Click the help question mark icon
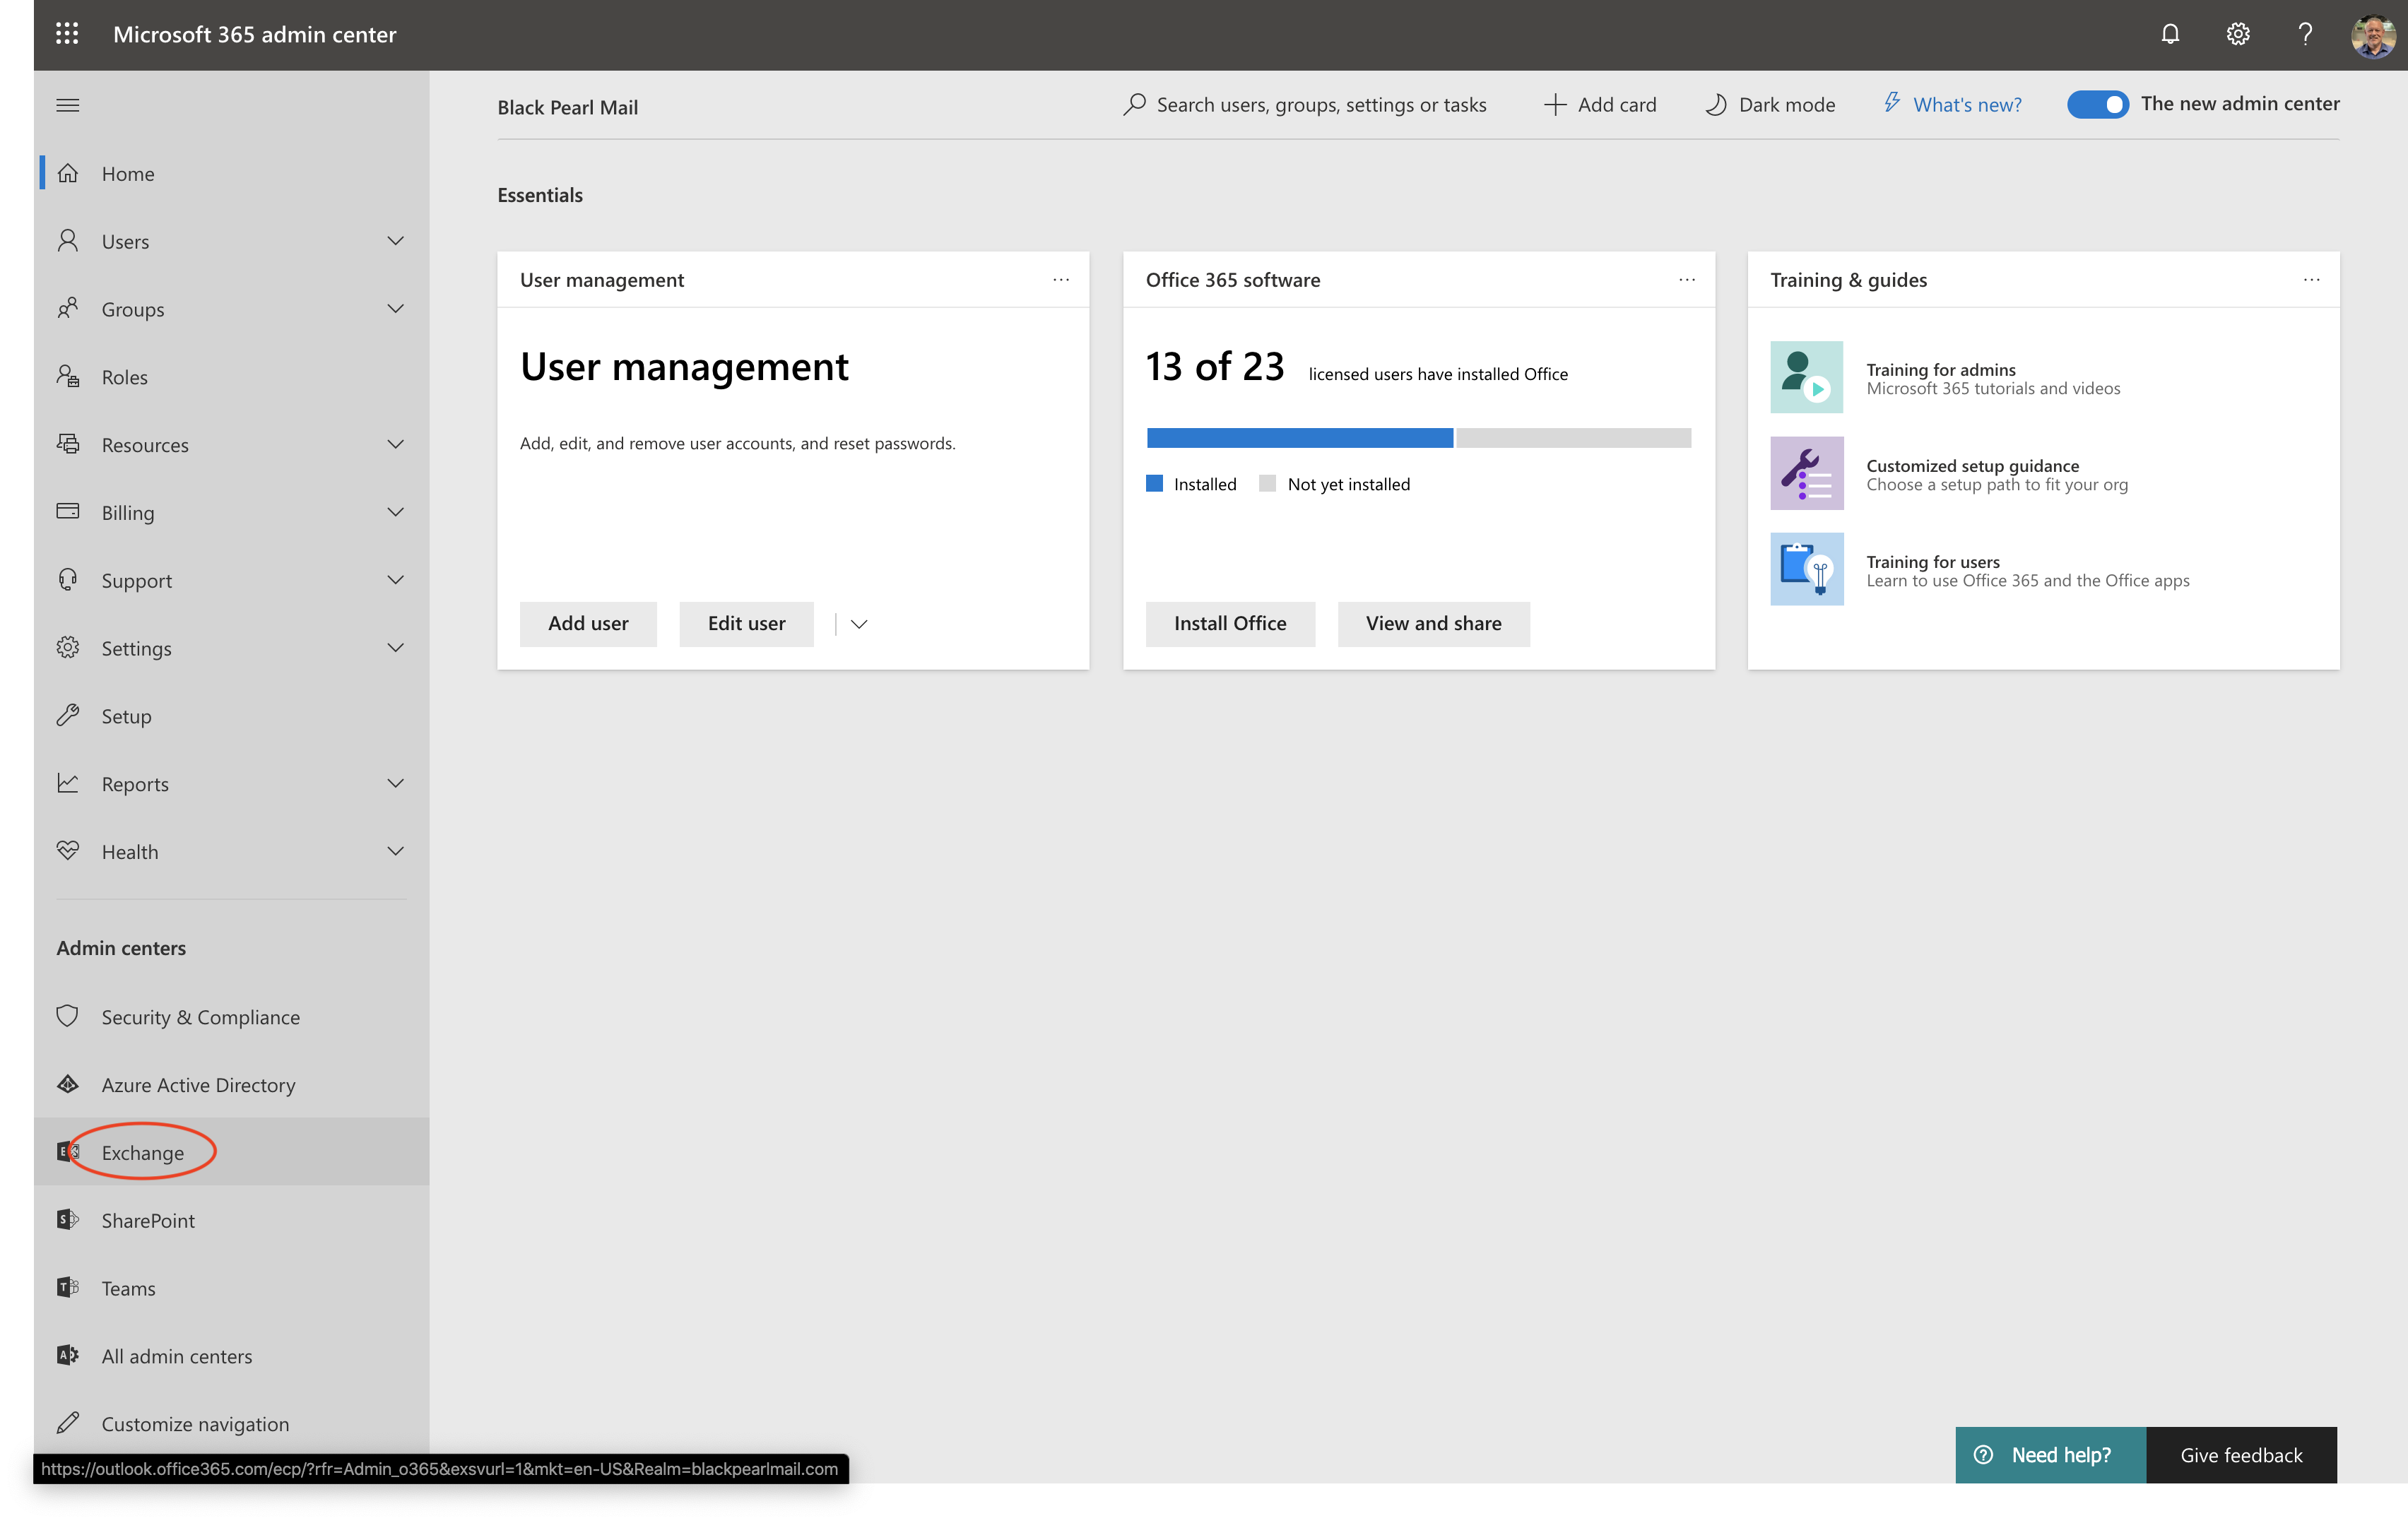 (x=2304, y=34)
